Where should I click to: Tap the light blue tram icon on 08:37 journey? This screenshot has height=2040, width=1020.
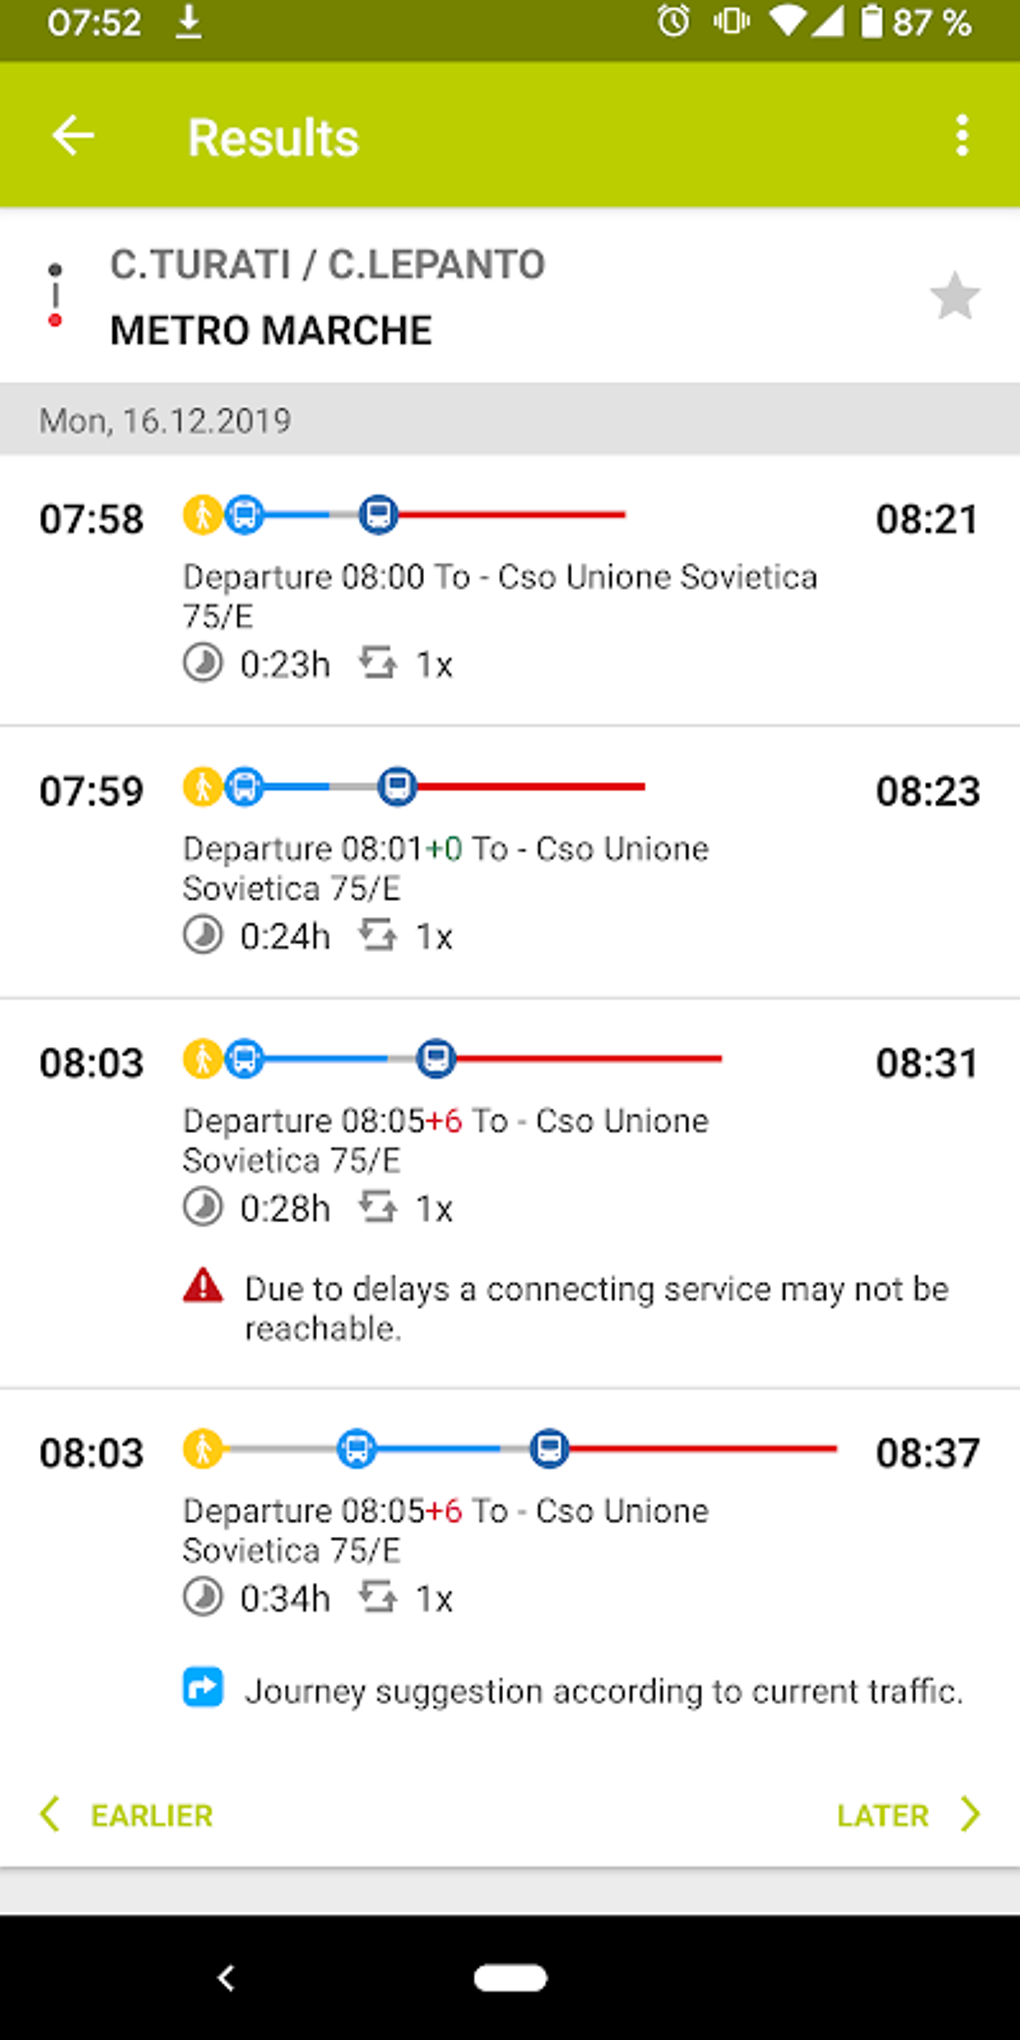click(356, 1448)
